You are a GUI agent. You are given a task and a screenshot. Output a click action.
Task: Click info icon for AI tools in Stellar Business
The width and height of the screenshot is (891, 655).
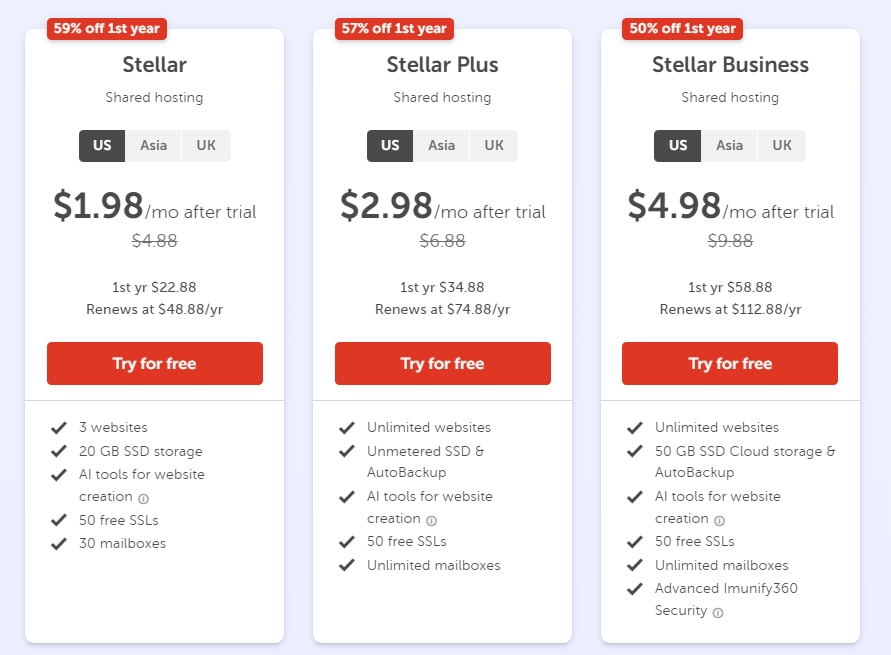pos(719,520)
